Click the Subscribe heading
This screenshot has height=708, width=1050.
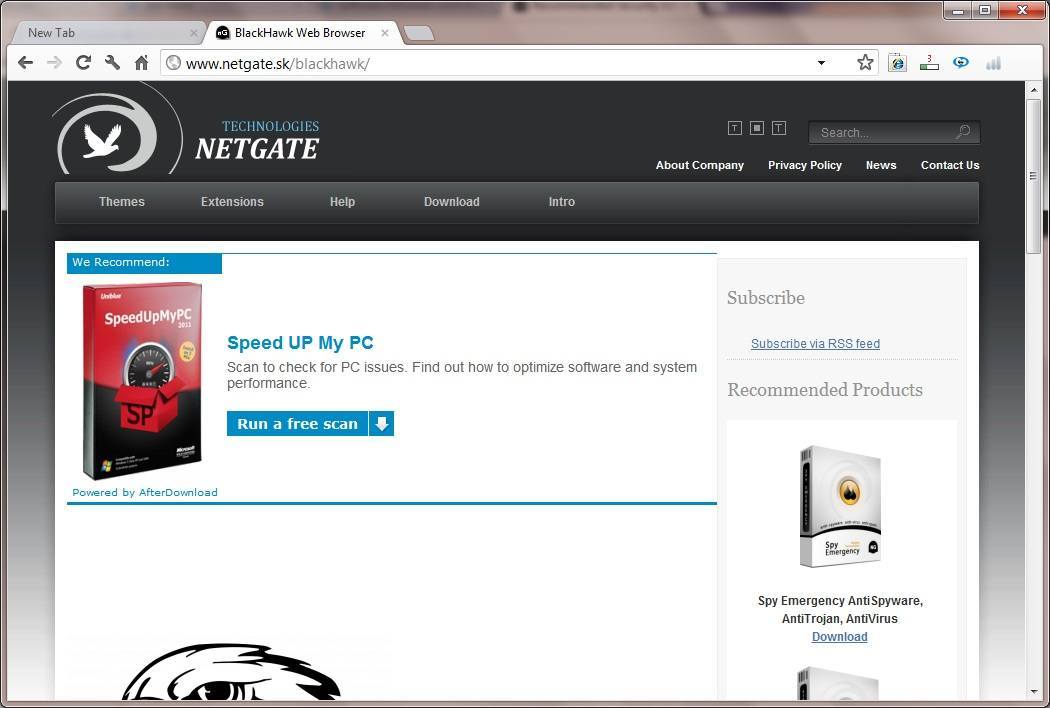pyautogui.click(x=766, y=298)
